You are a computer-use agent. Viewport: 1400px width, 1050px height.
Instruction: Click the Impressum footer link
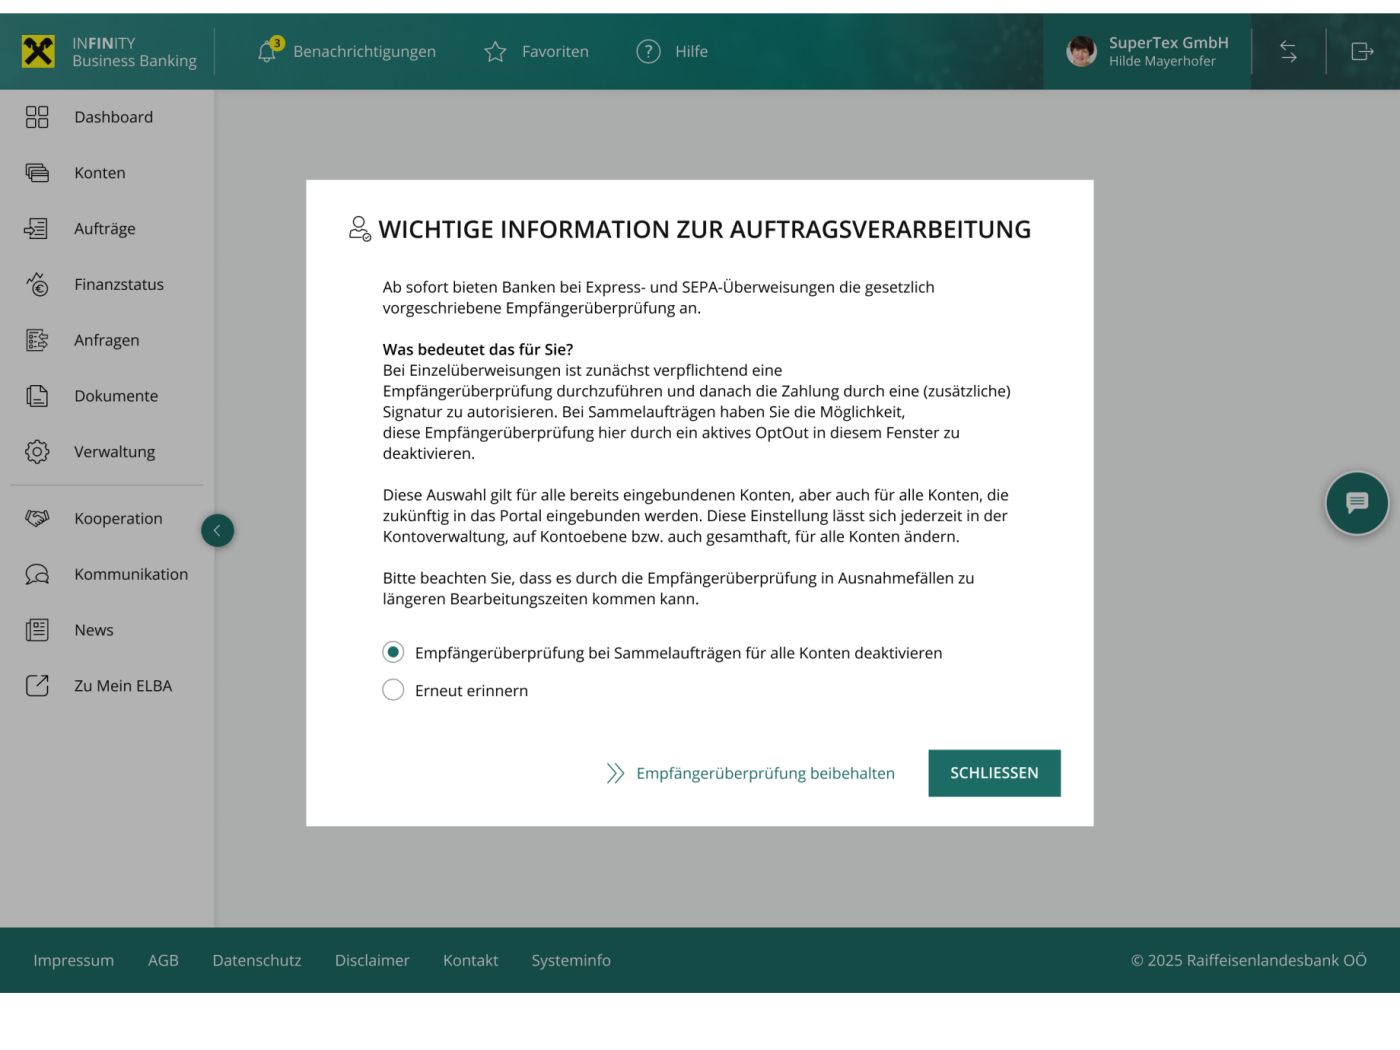(73, 960)
